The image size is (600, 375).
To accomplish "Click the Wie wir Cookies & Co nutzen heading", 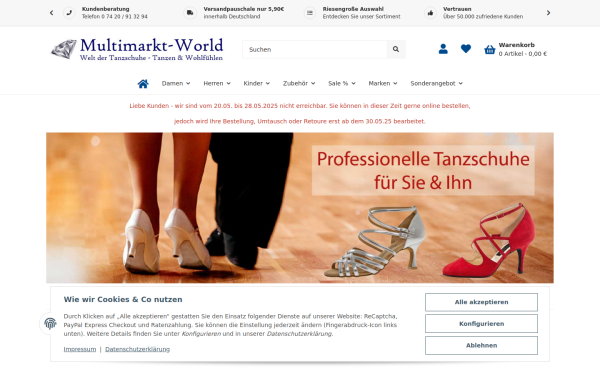I will tap(123, 300).
